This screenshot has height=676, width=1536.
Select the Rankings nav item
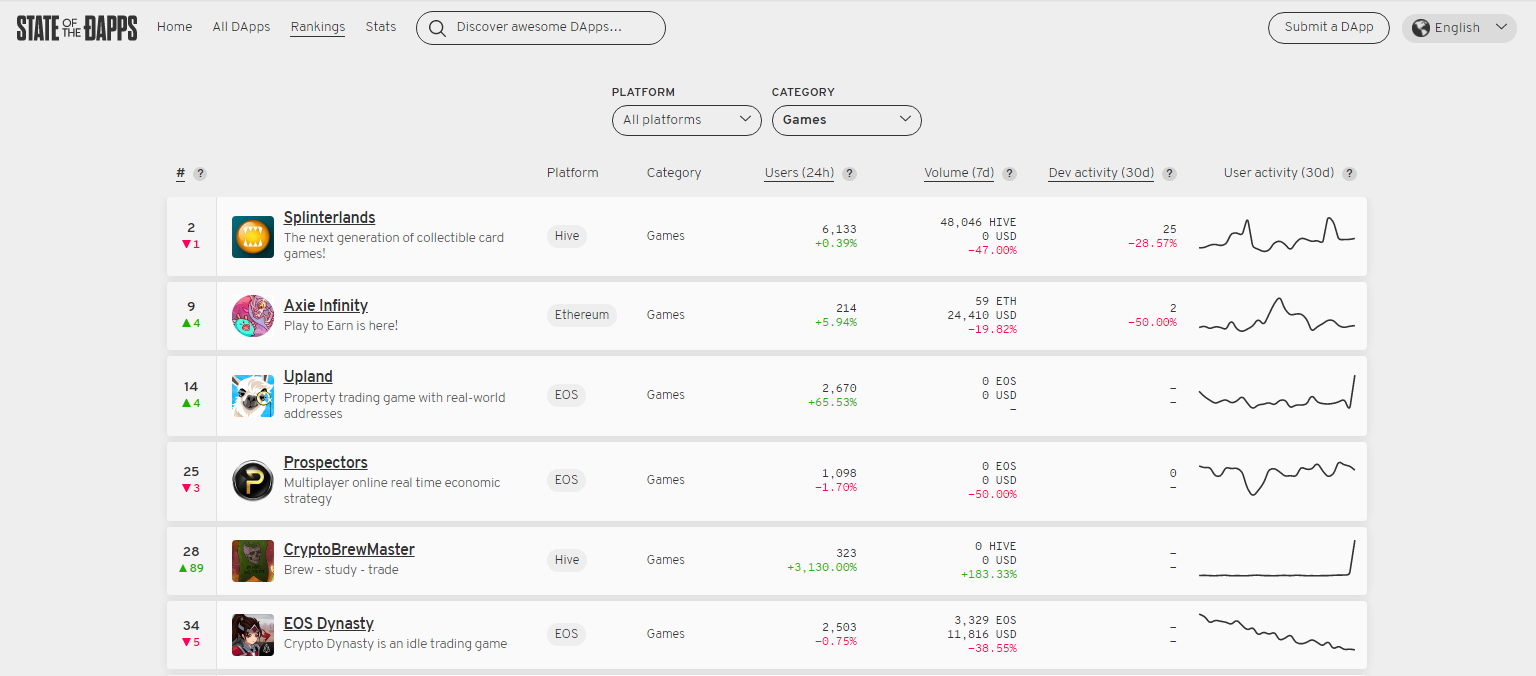pos(318,27)
